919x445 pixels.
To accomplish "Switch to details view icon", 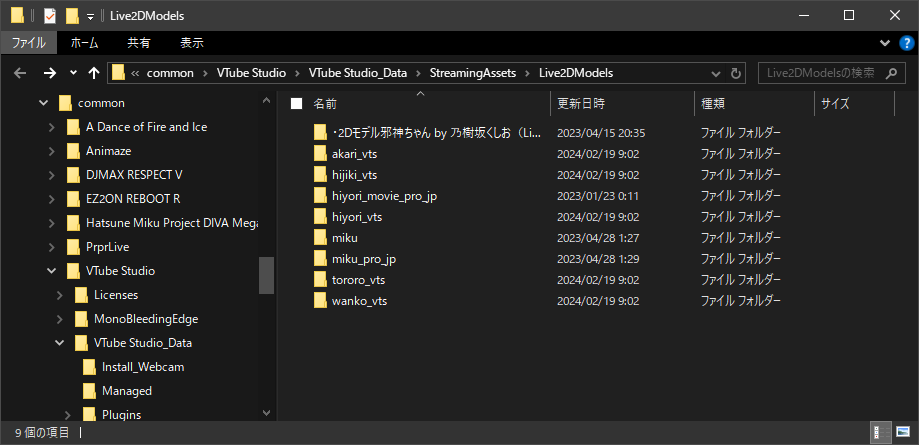I will click(x=882, y=433).
